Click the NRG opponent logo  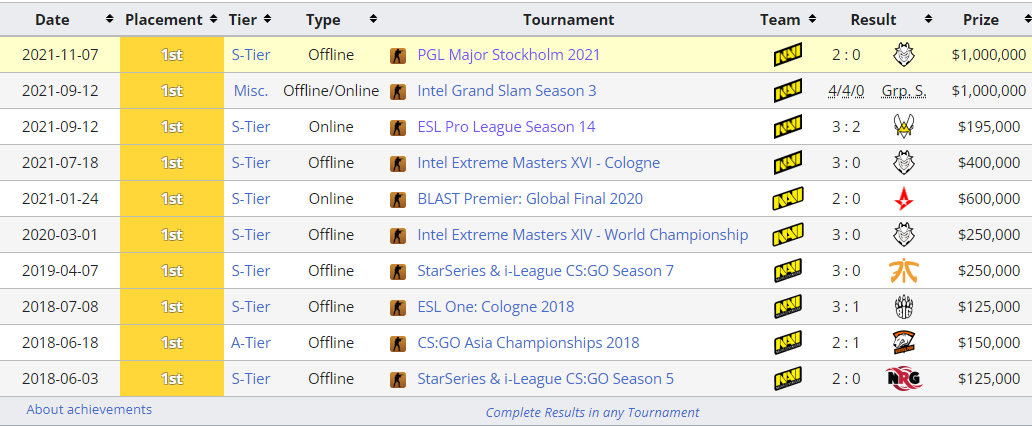[x=904, y=379]
